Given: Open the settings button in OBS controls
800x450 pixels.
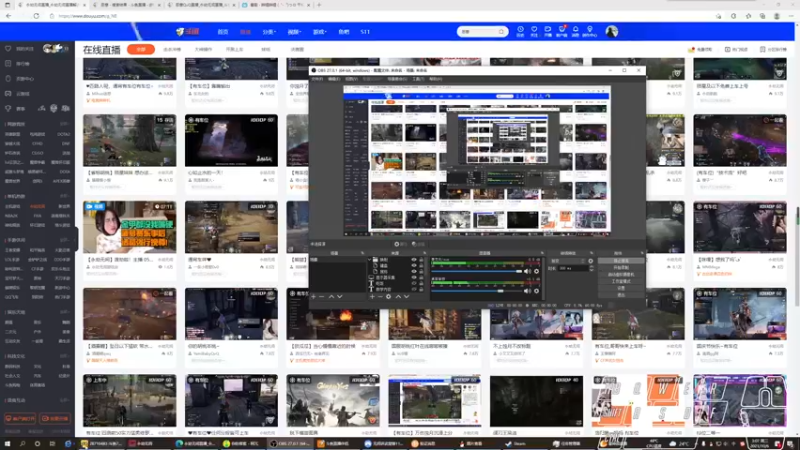Looking at the screenshot, I should click(x=621, y=288).
